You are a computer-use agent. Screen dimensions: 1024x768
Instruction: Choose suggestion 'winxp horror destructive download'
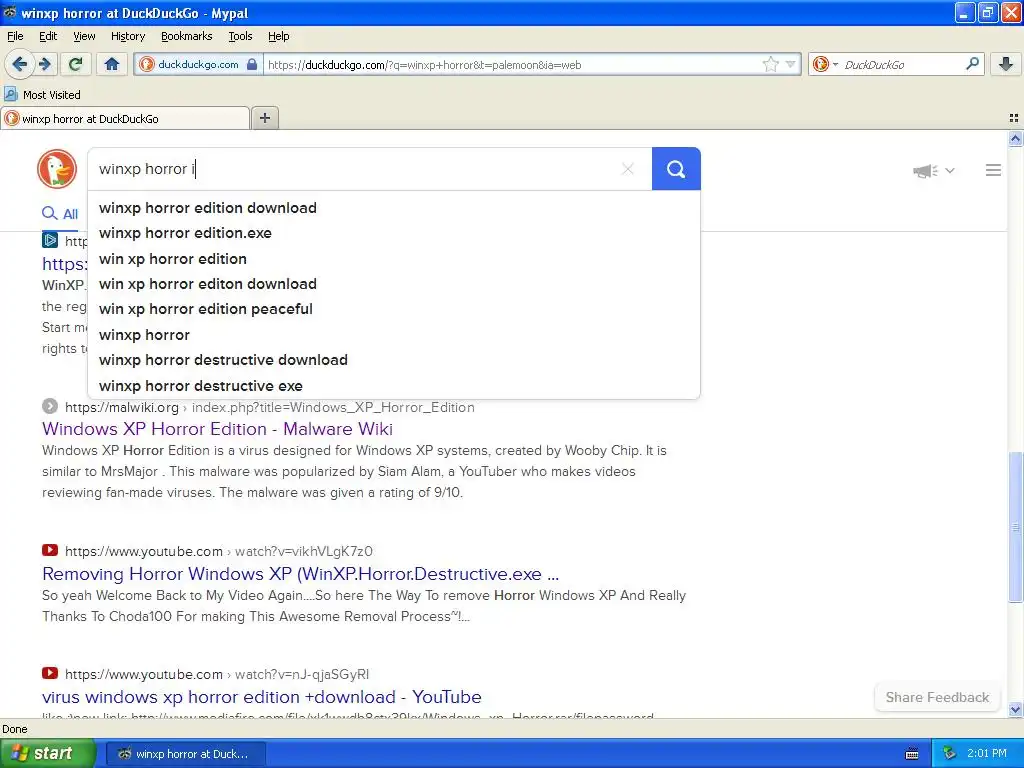point(394,360)
